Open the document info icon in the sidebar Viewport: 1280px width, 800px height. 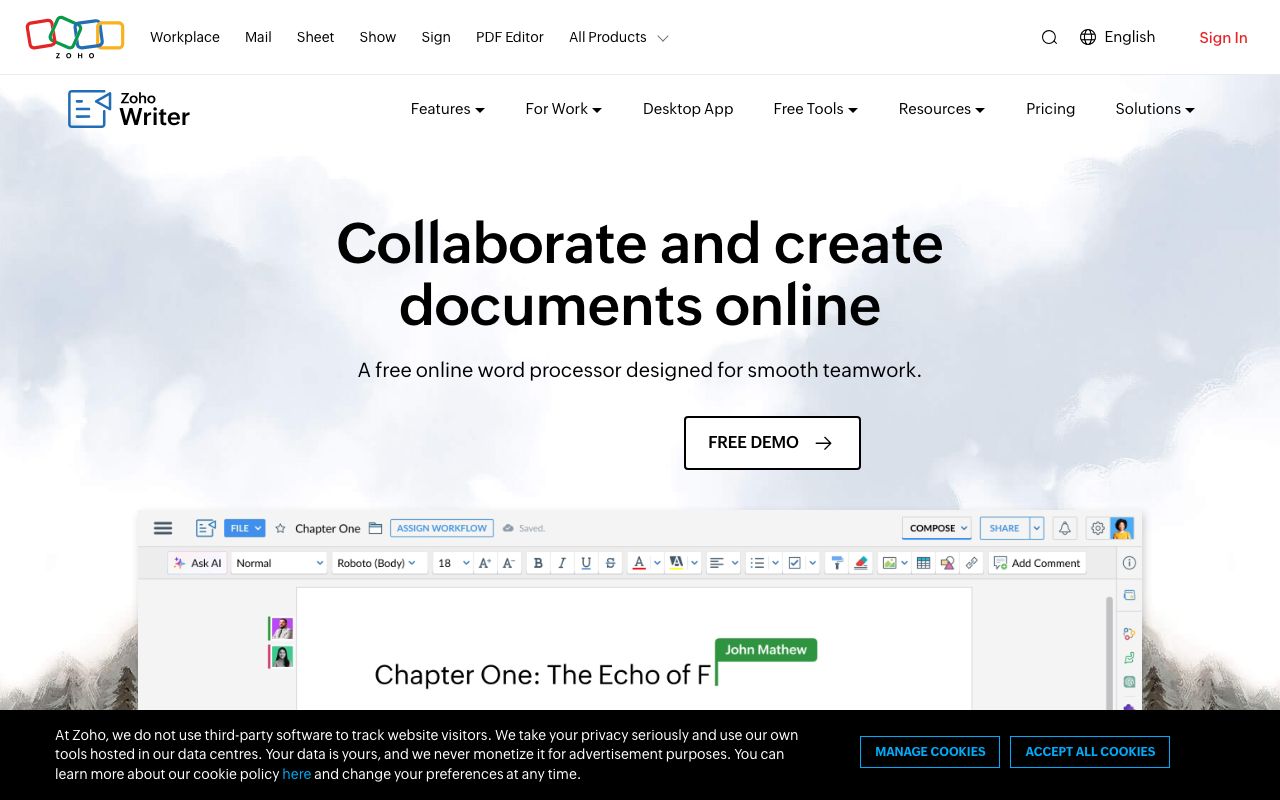pos(1129,563)
